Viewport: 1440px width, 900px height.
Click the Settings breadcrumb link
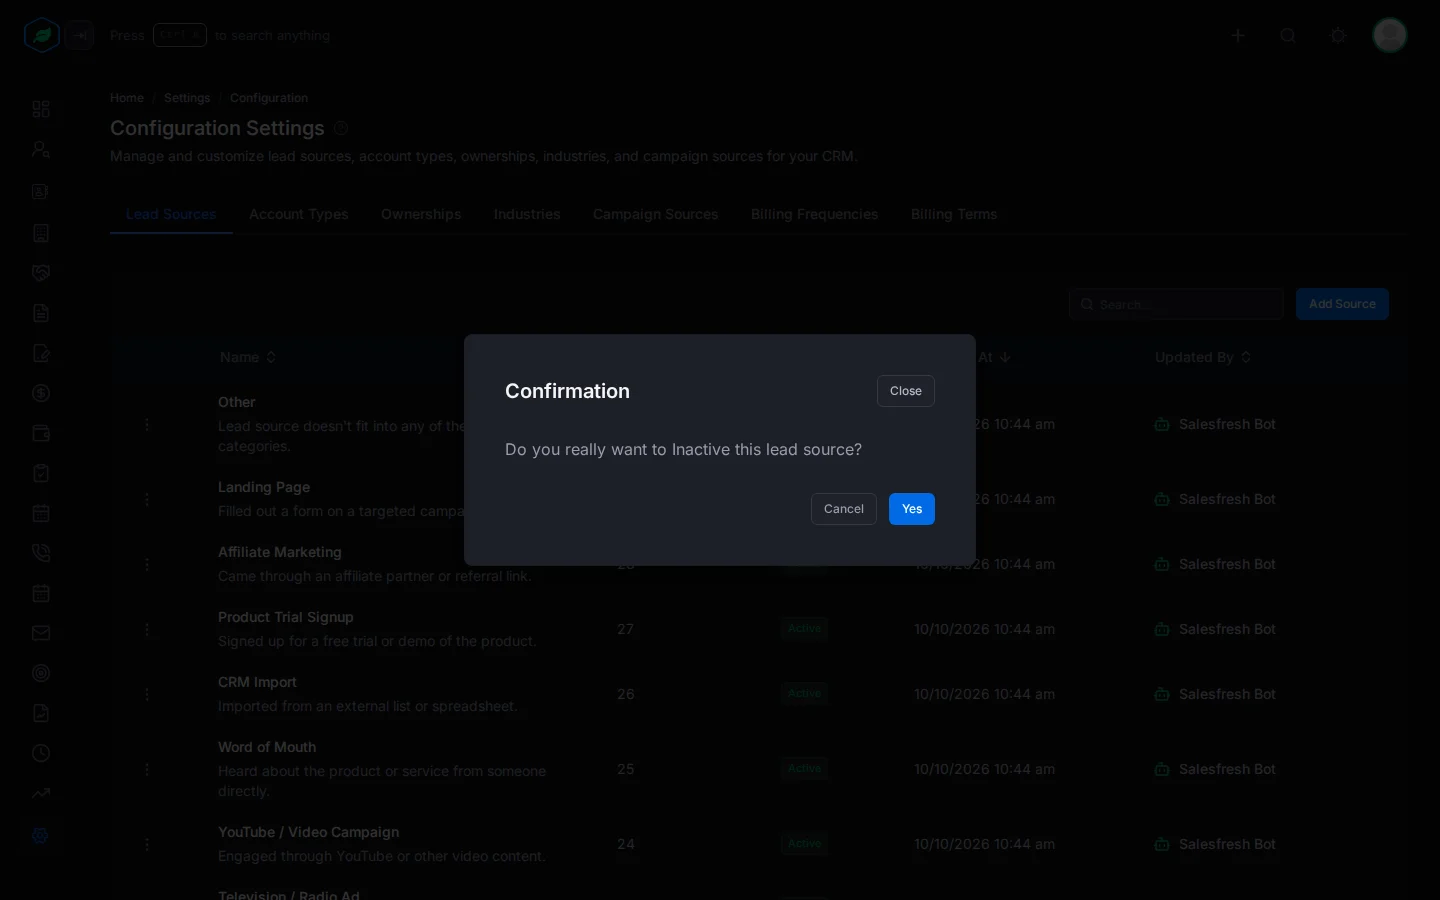tap(187, 98)
